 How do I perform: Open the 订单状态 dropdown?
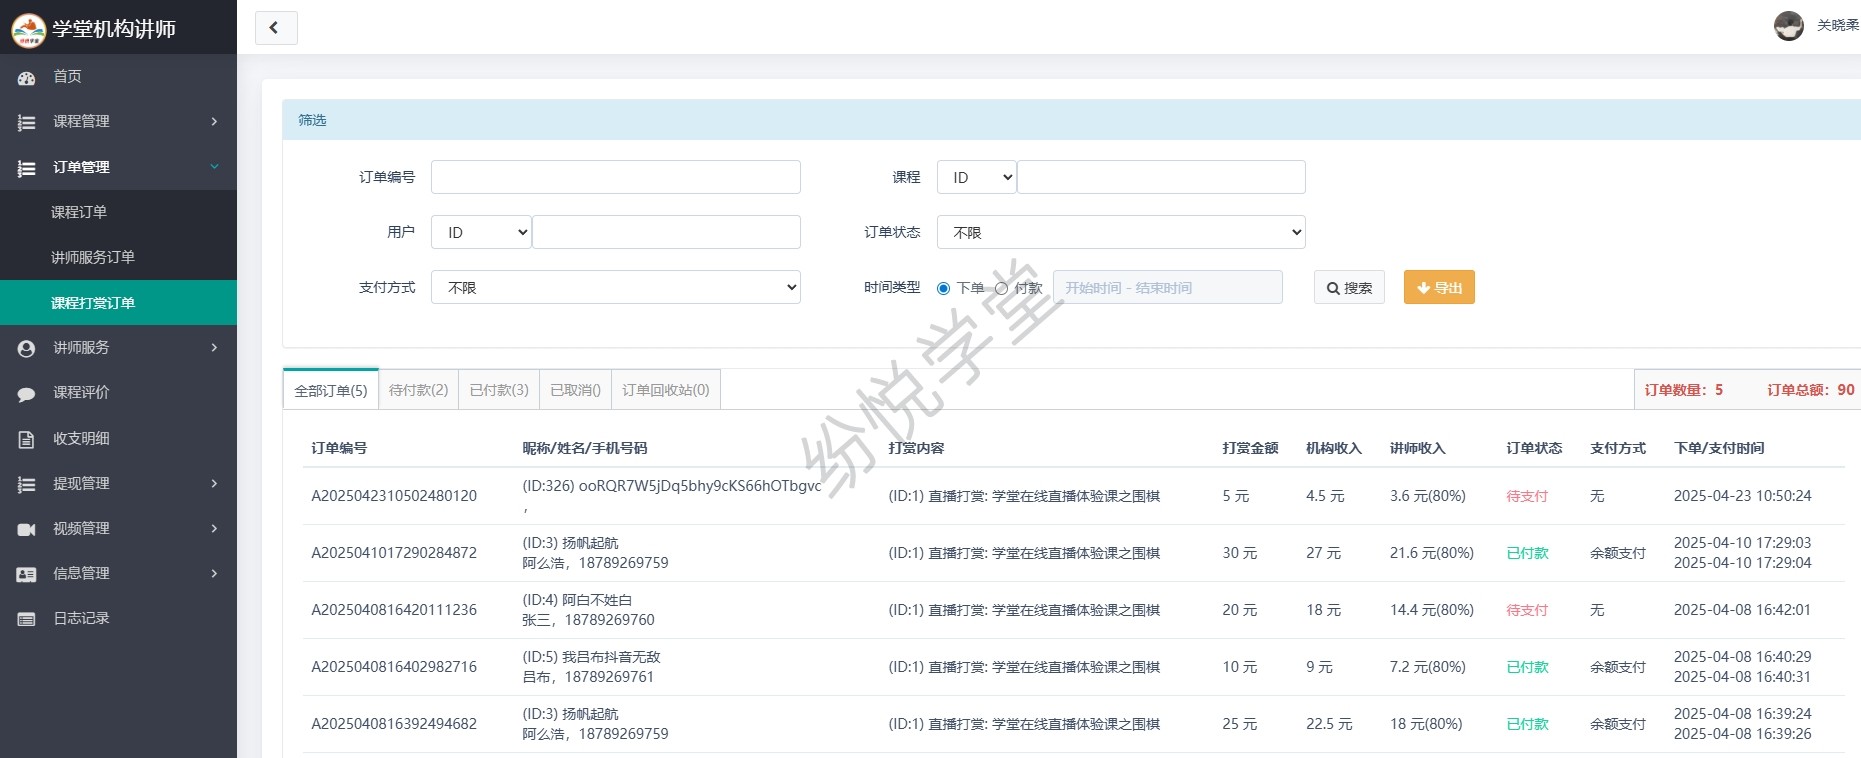pyautogui.click(x=1120, y=232)
